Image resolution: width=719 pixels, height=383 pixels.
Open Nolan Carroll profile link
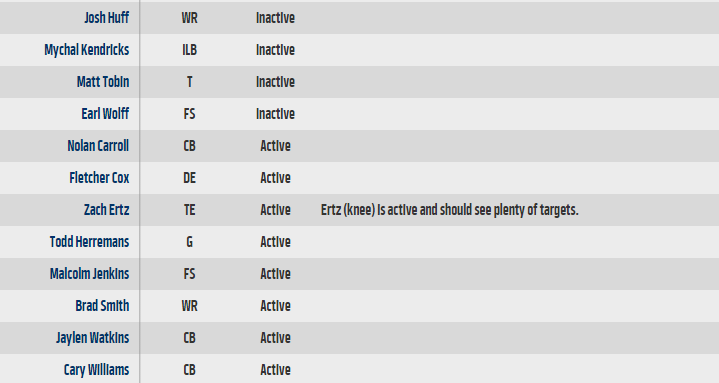(x=98, y=146)
